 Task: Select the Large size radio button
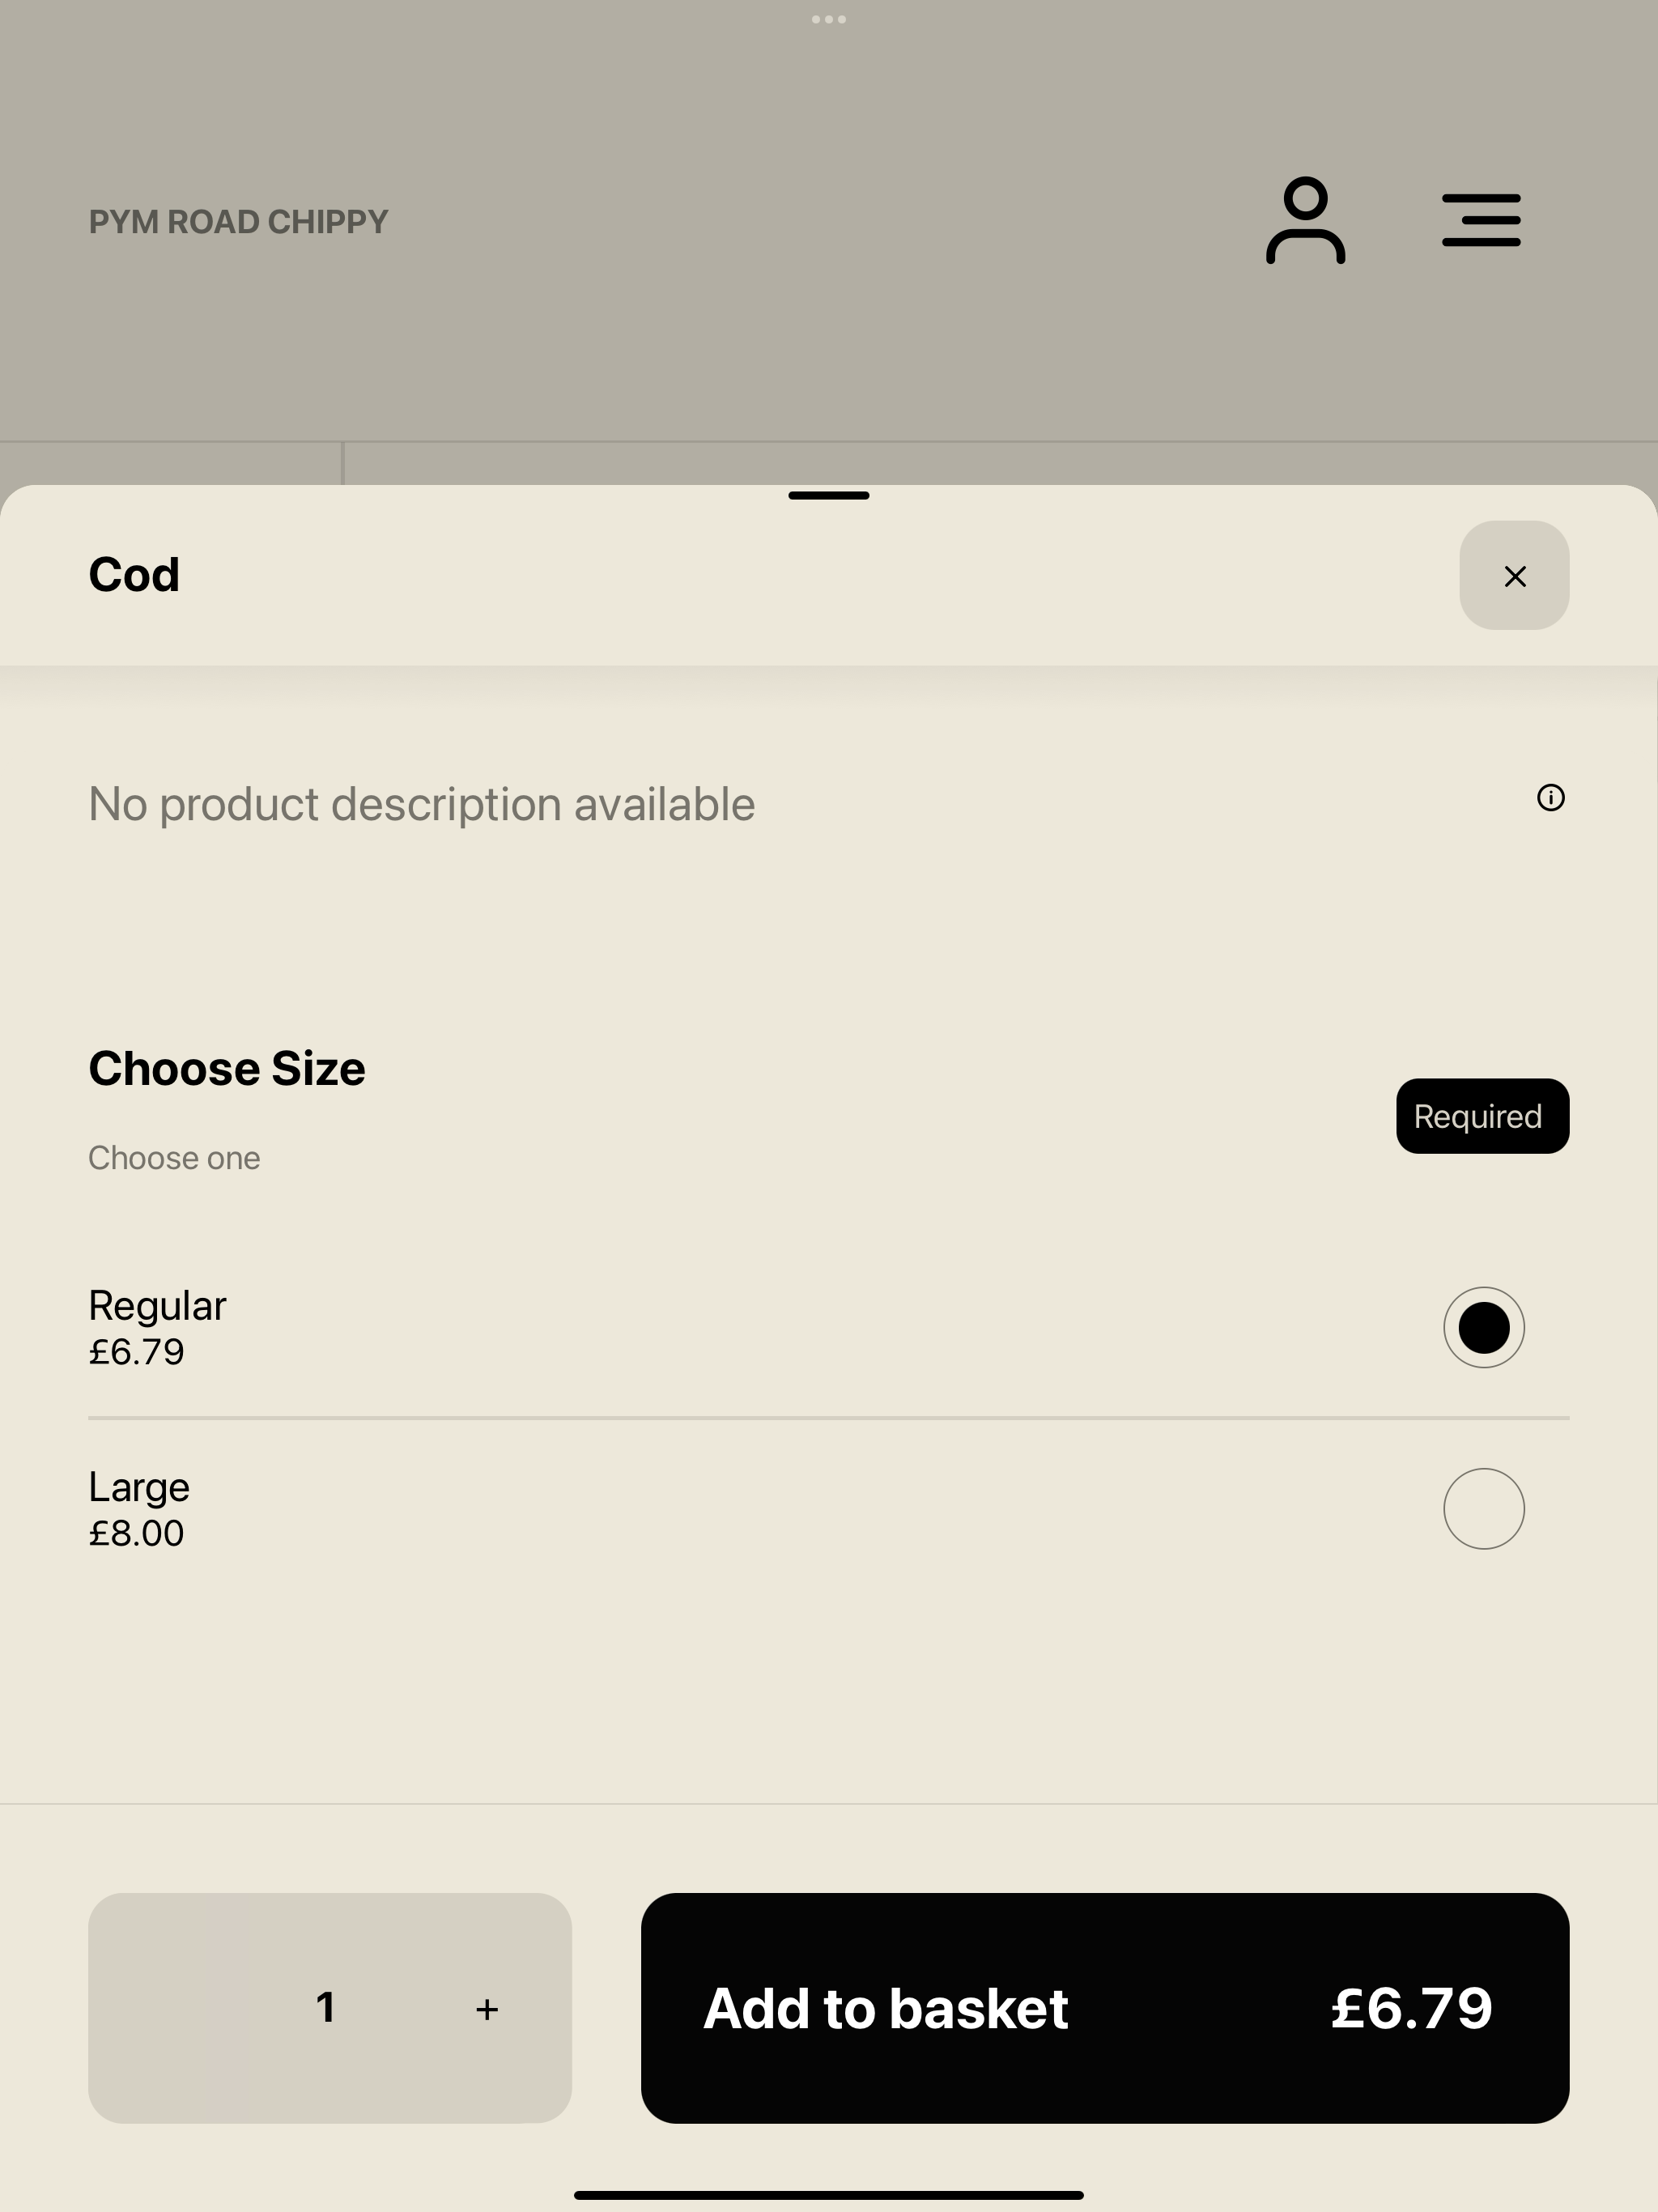tap(1484, 1508)
